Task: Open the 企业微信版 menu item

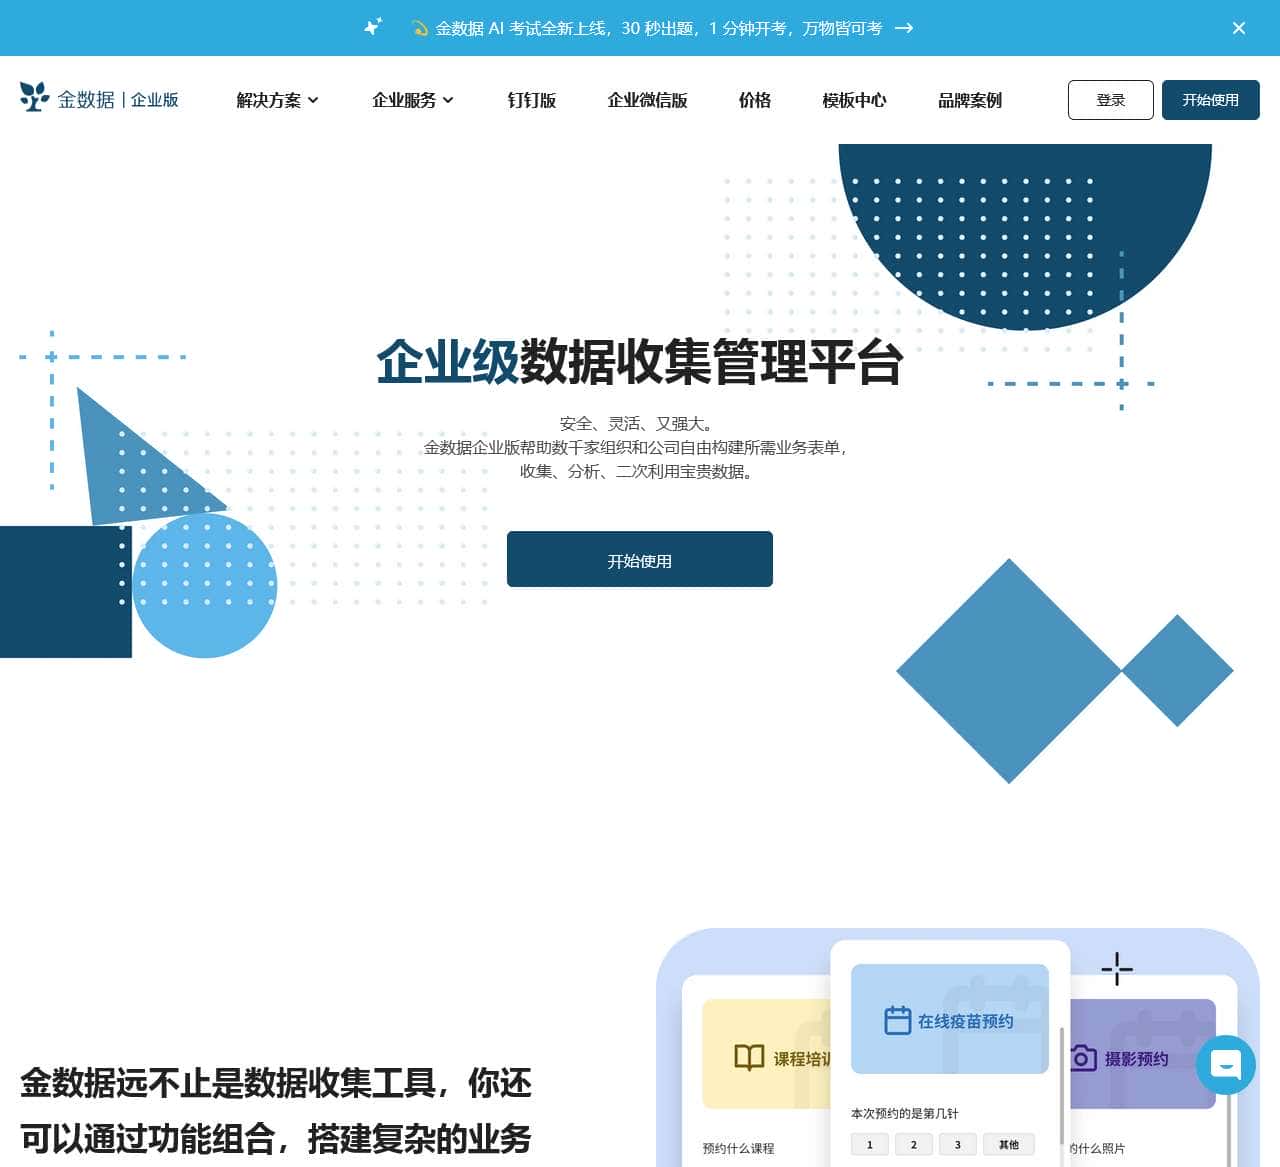Action: click(647, 100)
